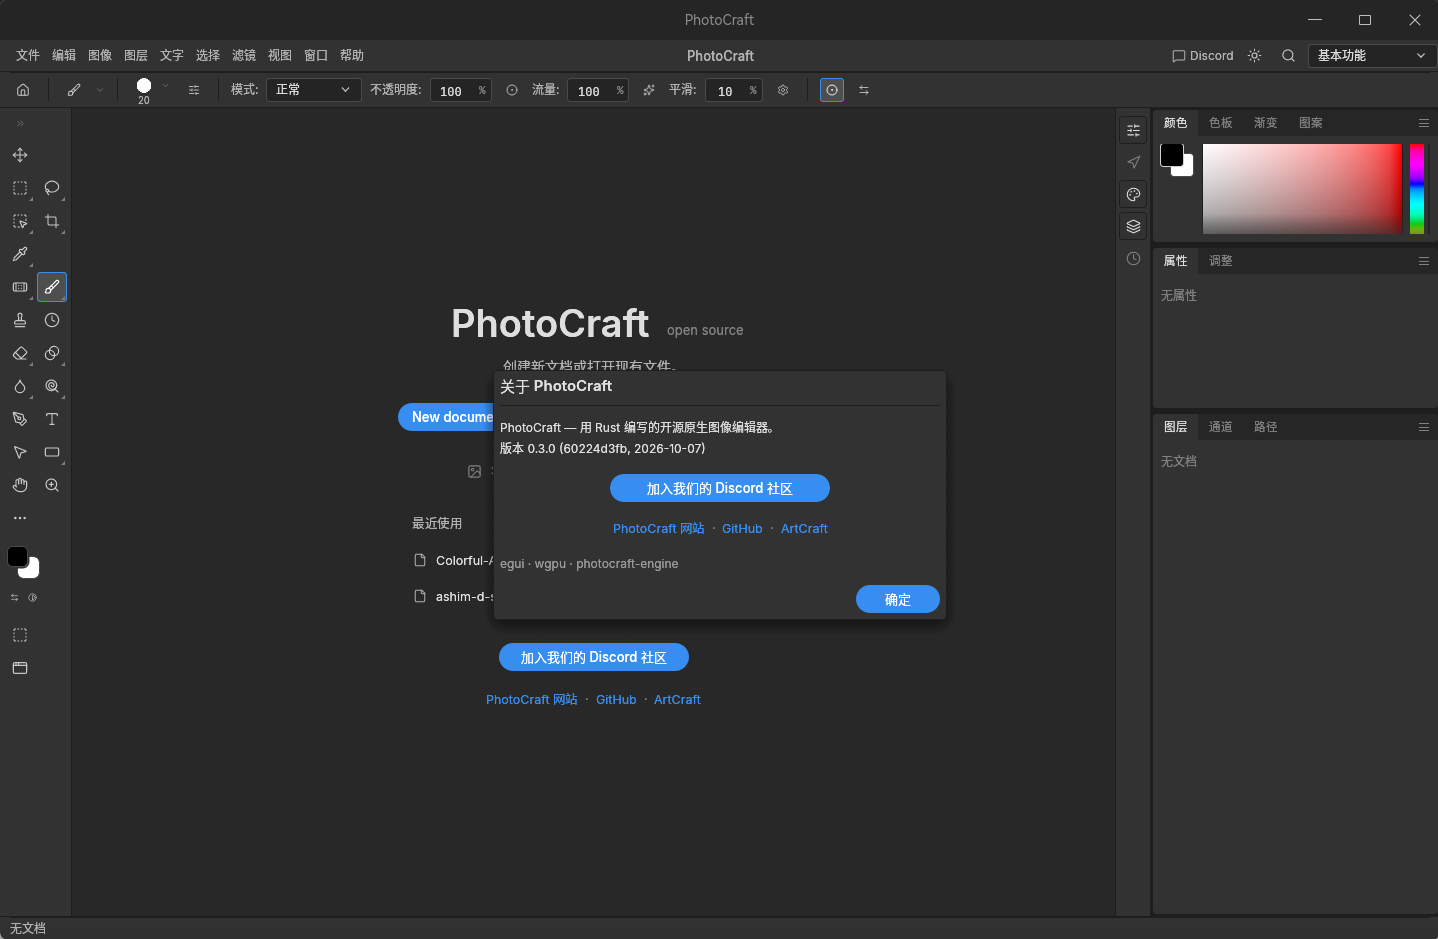Viewport: 1438px width, 939px height.
Task: Open the GitHub link in the About dialog
Action: [742, 529]
